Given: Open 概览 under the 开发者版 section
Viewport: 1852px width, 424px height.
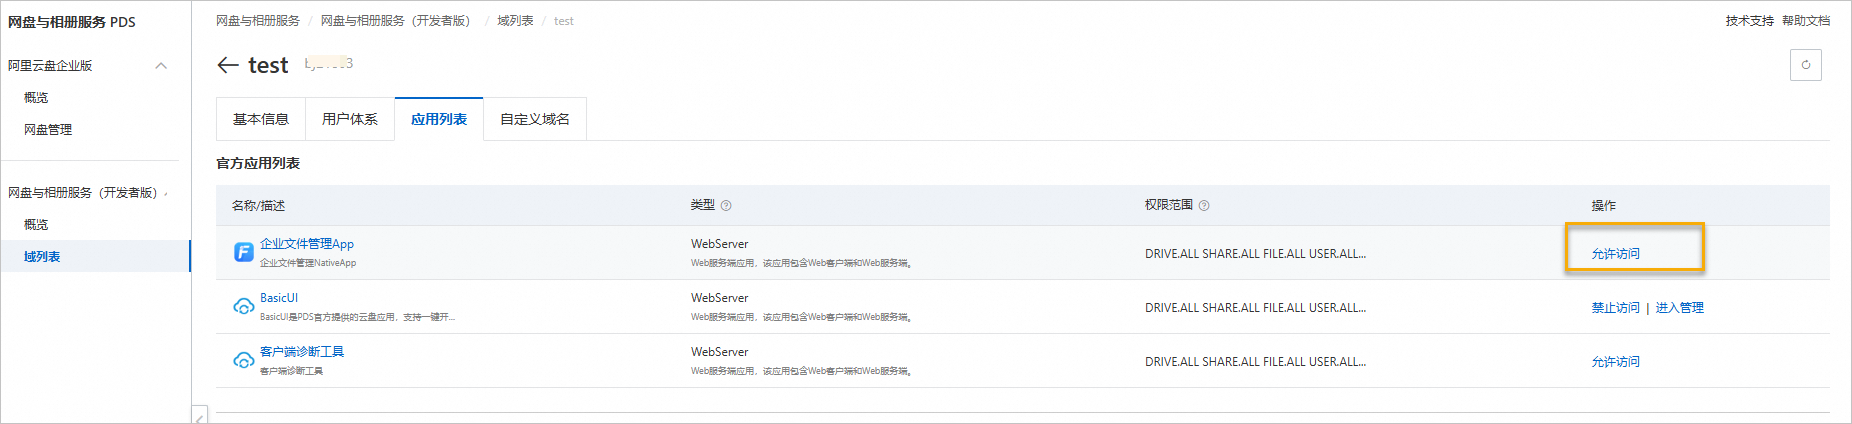Looking at the screenshot, I should tap(36, 224).
